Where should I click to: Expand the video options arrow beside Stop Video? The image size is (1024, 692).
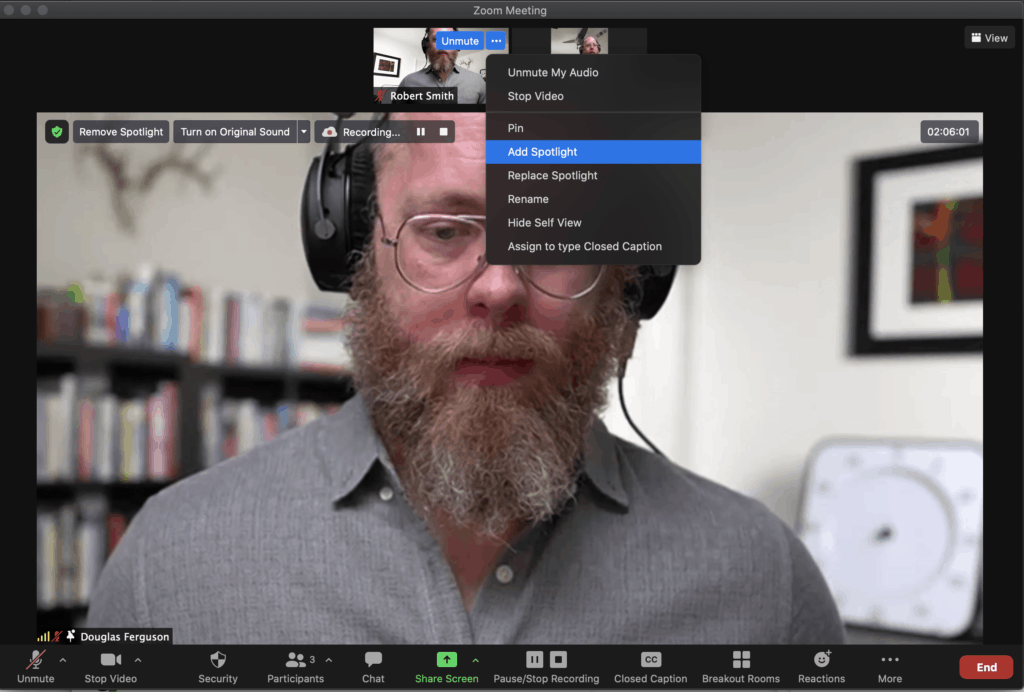tap(138, 660)
